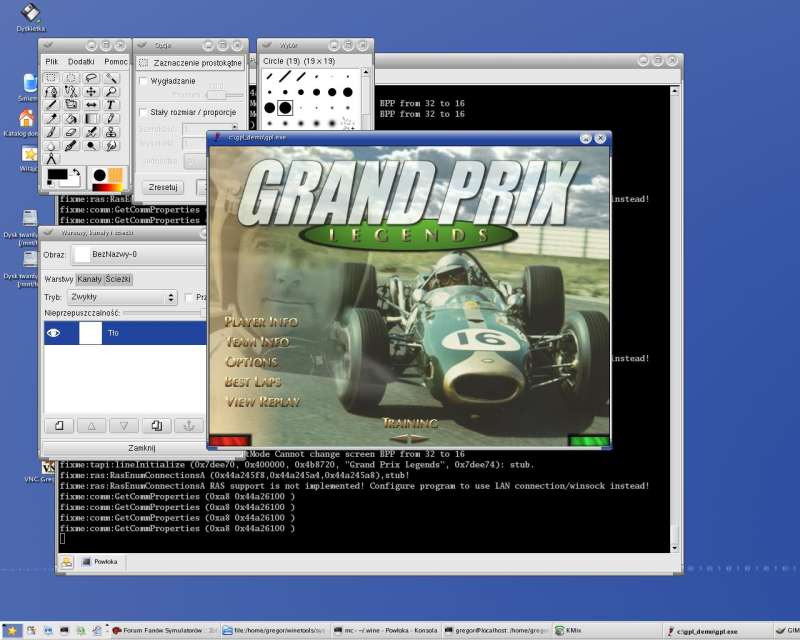Select the Paintbrush tool
The image size is (800, 640).
(51, 132)
